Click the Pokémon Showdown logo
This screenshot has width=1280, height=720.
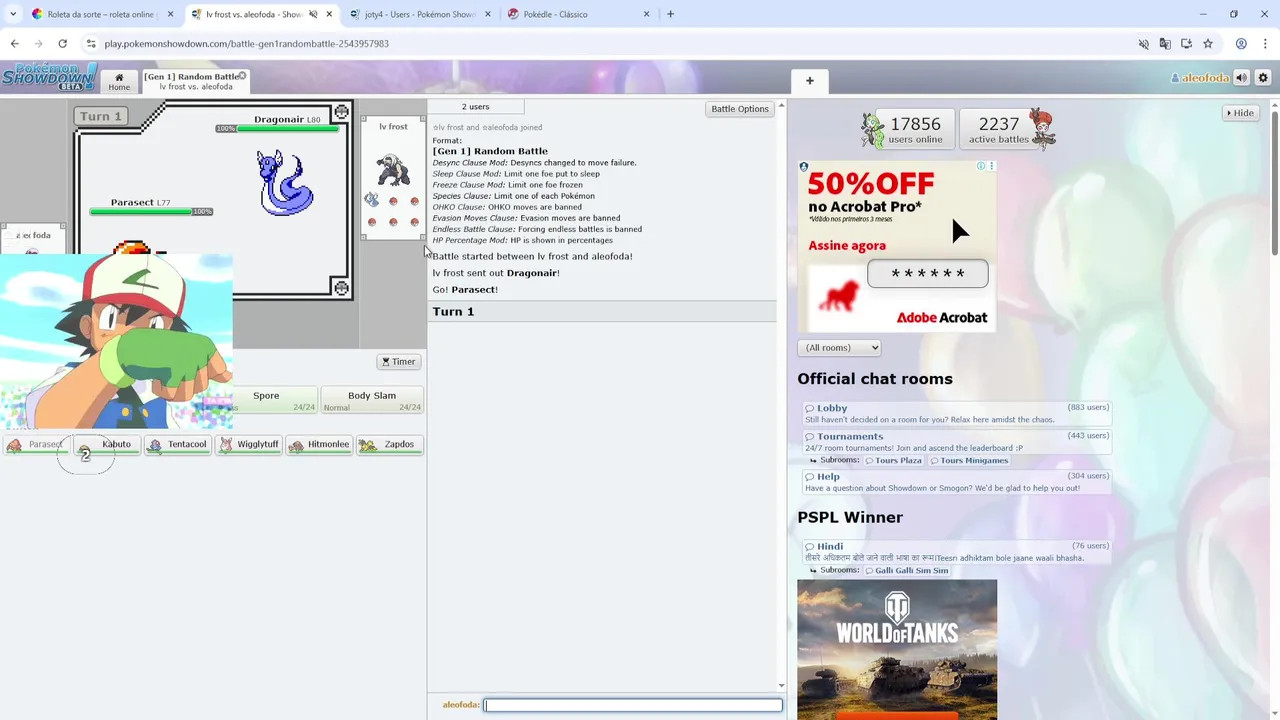(x=48, y=78)
